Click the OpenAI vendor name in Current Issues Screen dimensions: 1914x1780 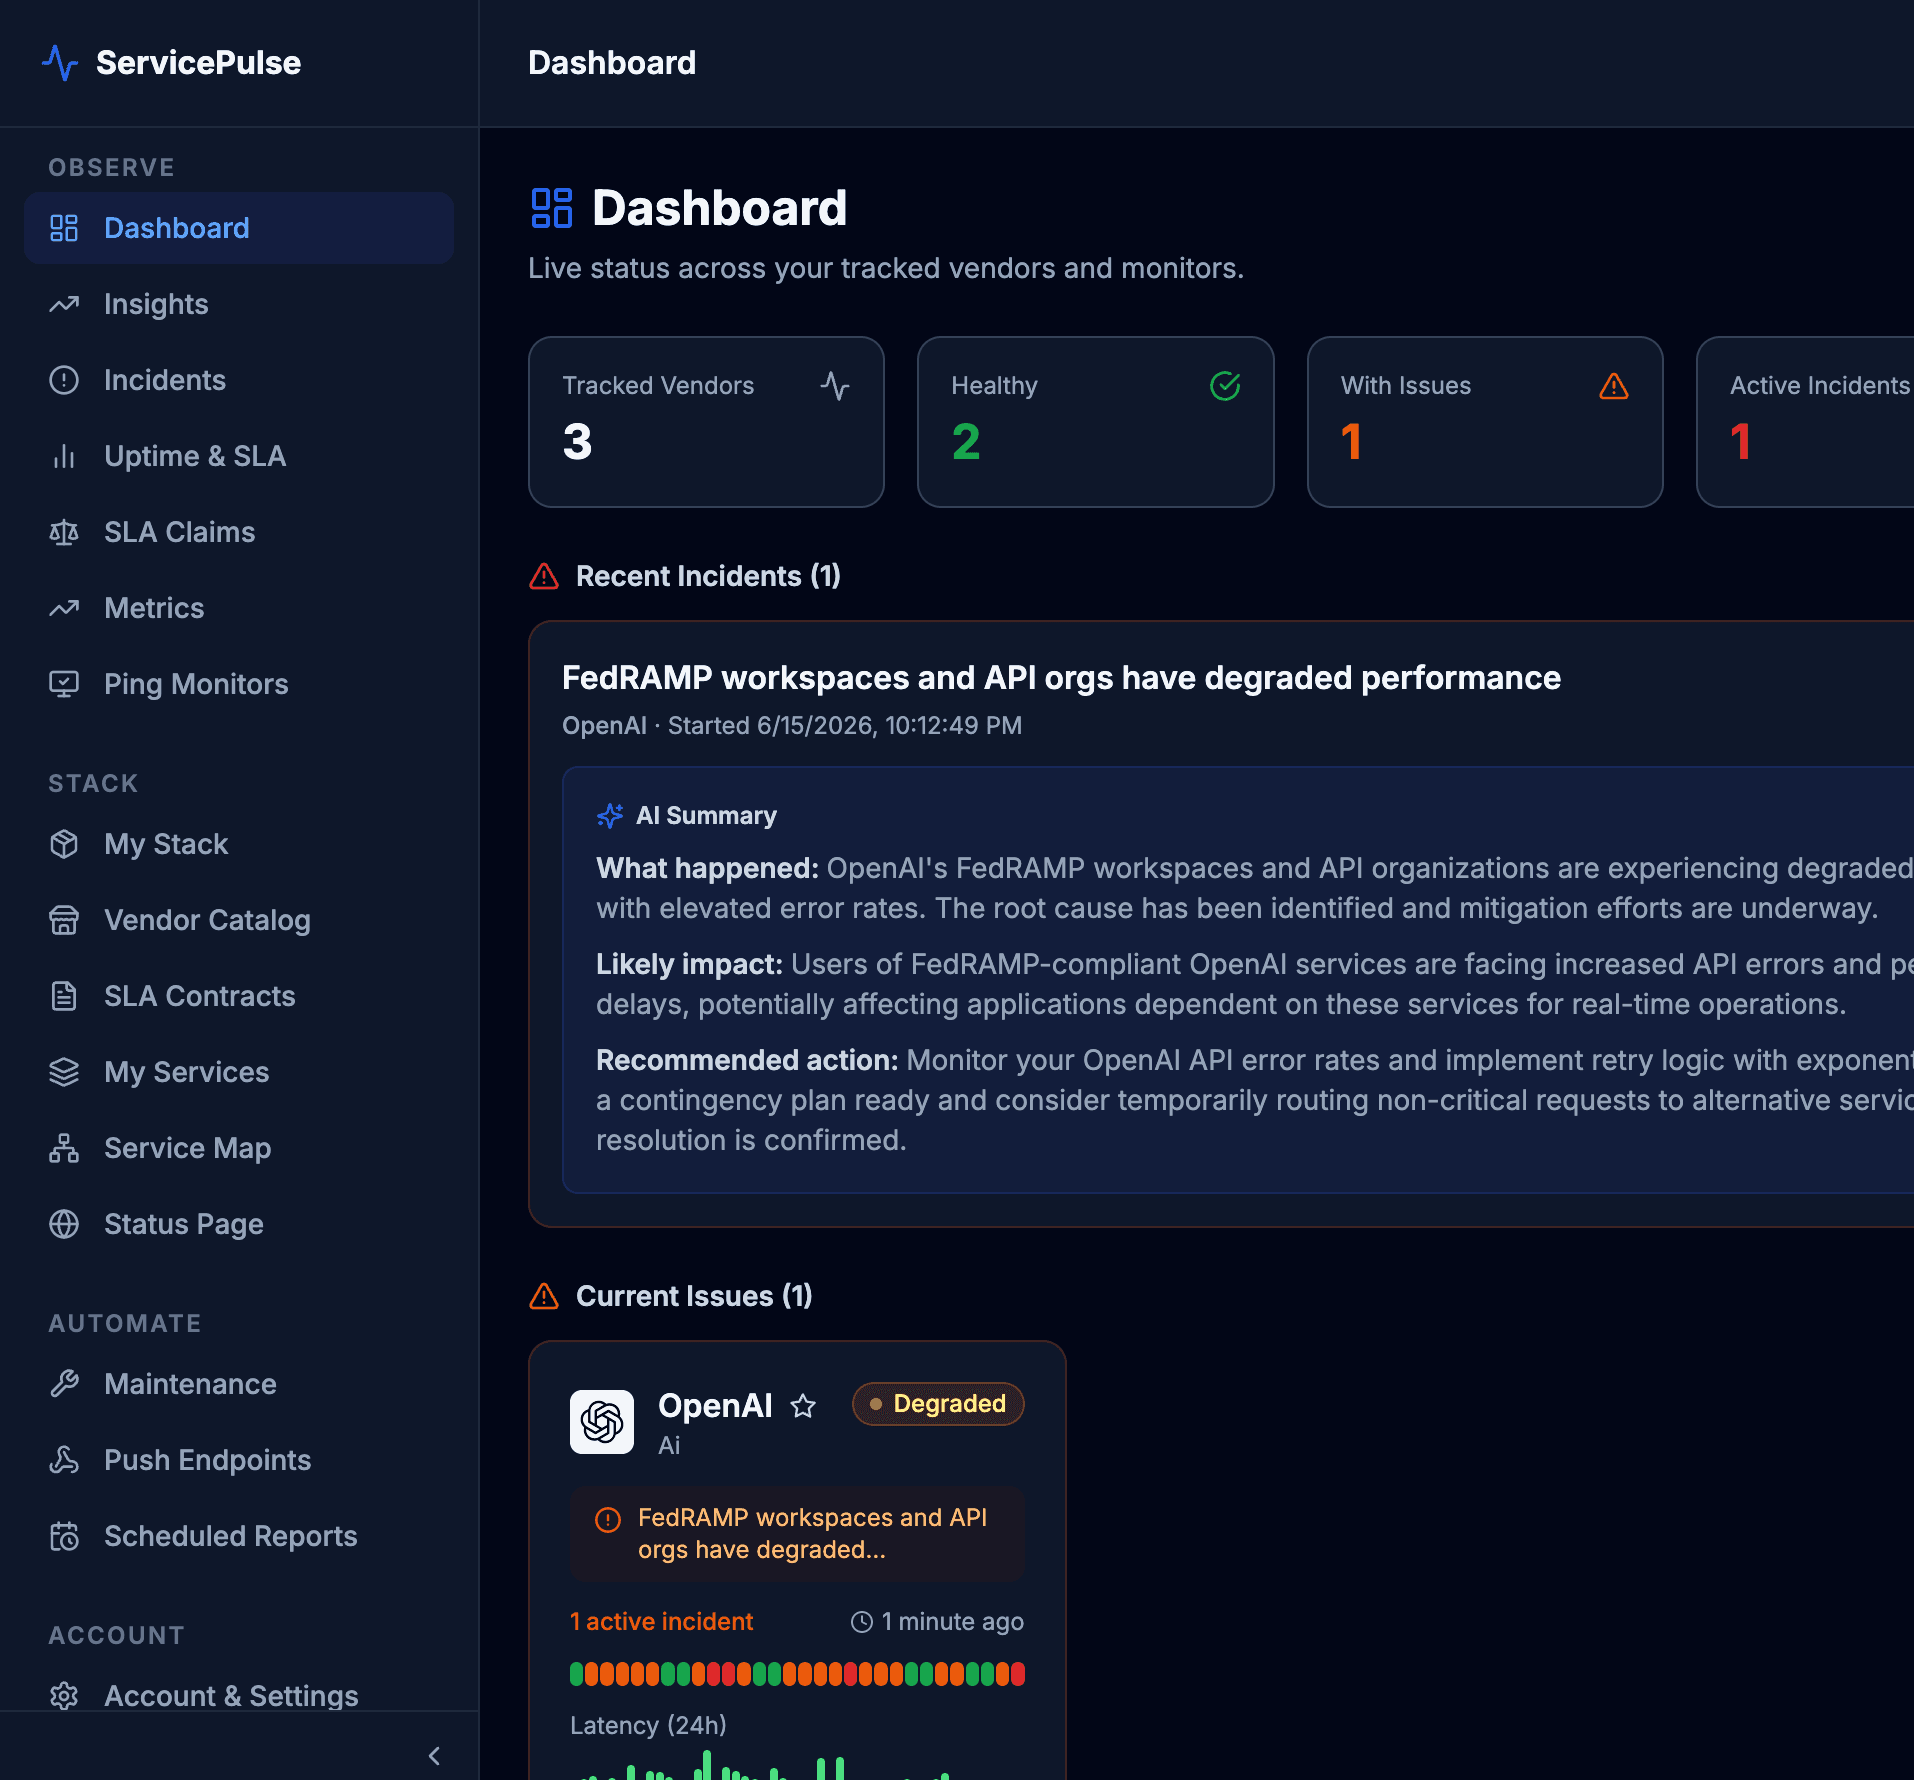[715, 1406]
